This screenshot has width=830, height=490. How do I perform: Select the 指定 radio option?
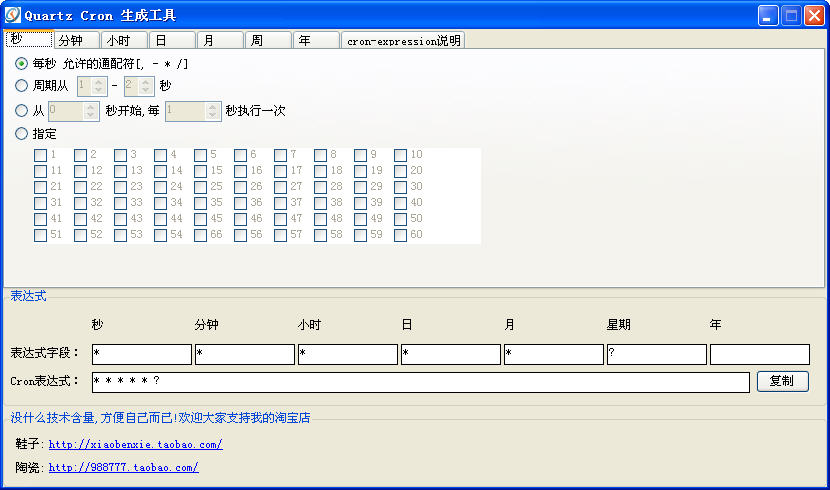(x=22, y=134)
